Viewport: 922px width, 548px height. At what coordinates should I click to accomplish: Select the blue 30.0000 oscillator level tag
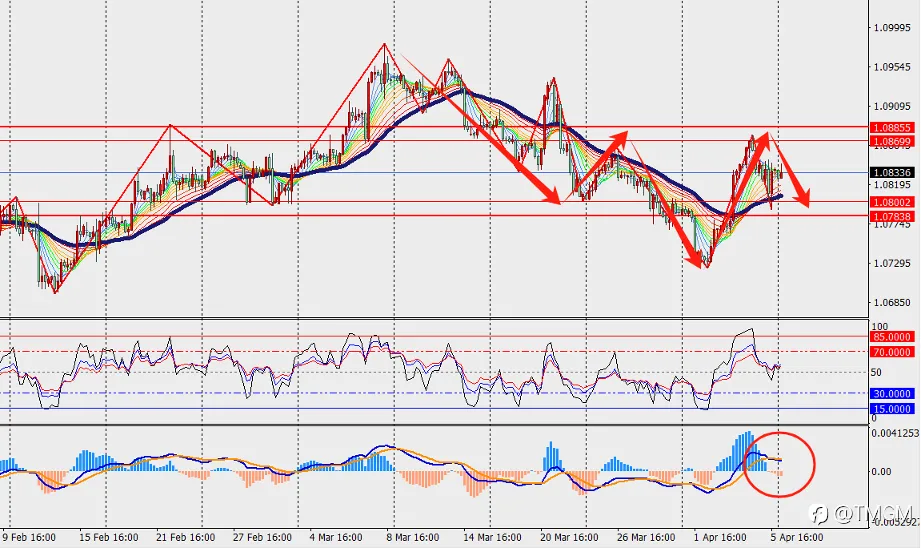pos(892,393)
